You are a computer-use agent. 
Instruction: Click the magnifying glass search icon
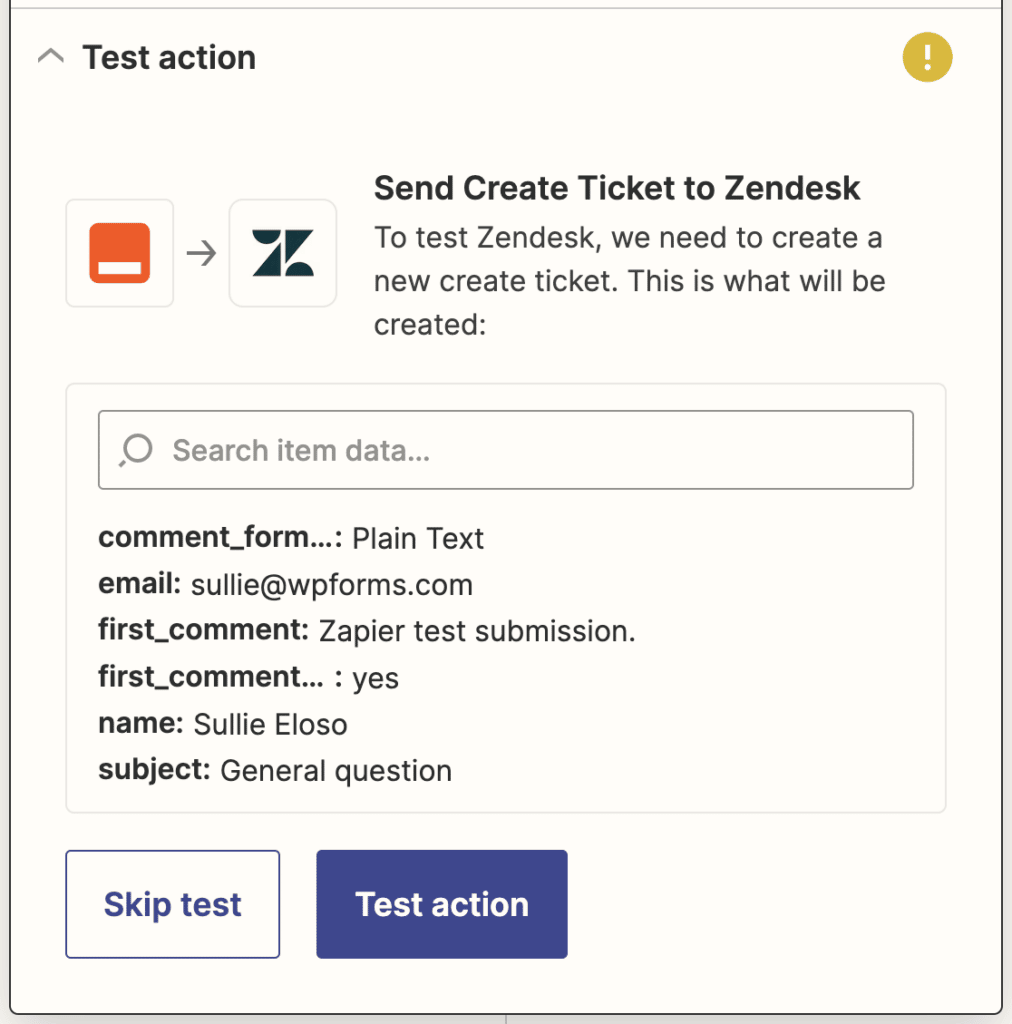(136, 450)
